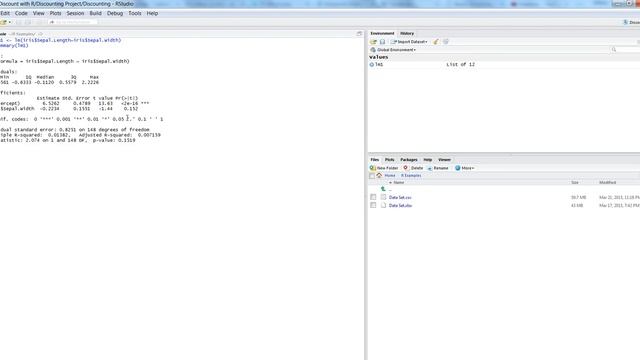Go up to parent directory arrow
Screen dimensions: 640x360
click(x=383, y=189)
